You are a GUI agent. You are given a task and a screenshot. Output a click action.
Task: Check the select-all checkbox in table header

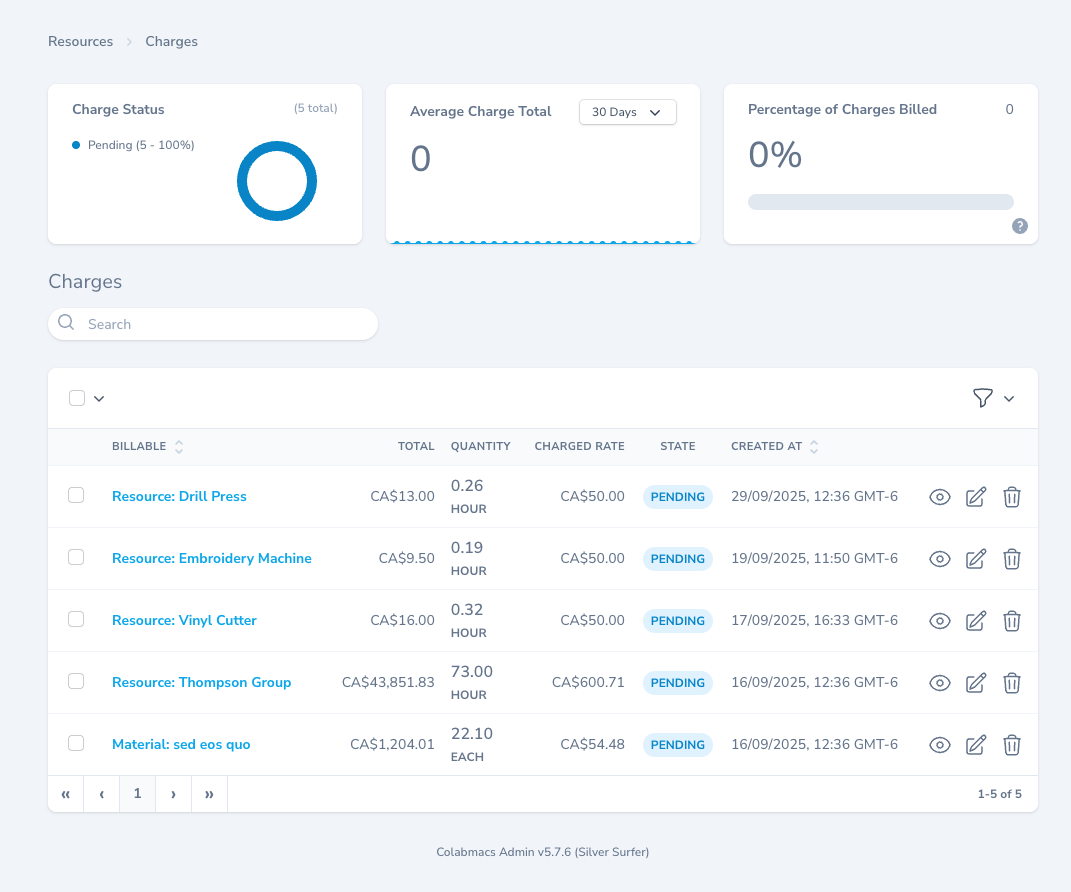point(77,398)
